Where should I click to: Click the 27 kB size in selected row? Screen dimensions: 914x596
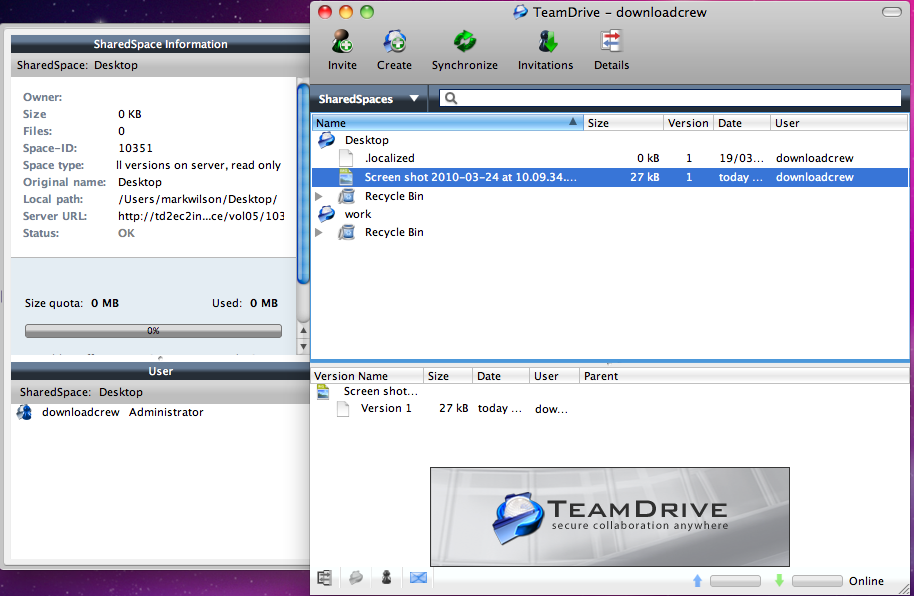click(x=645, y=177)
